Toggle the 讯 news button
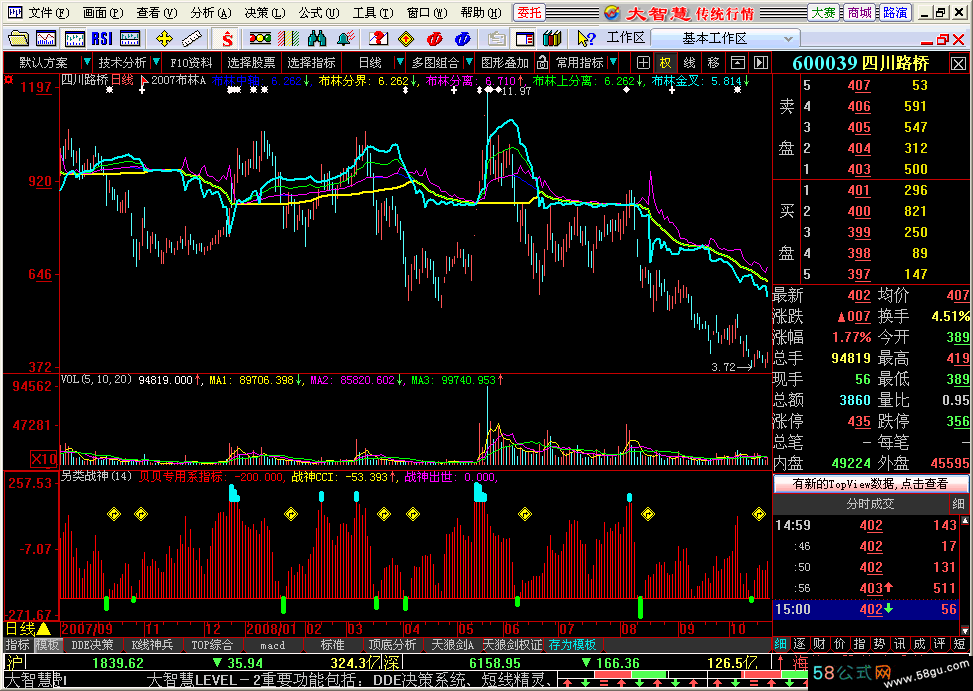 click(x=899, y=644)
